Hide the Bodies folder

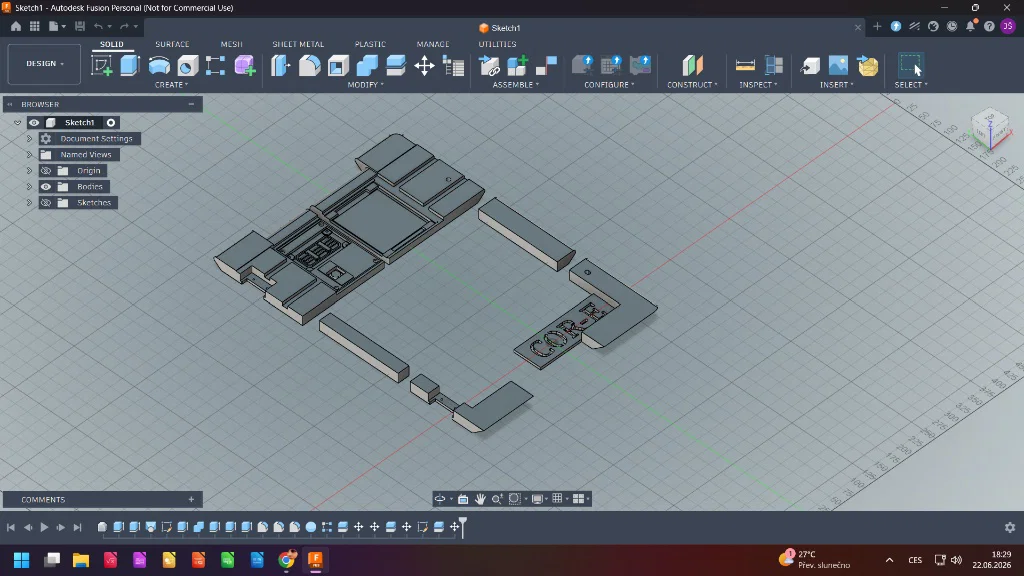tap(46, 187)
